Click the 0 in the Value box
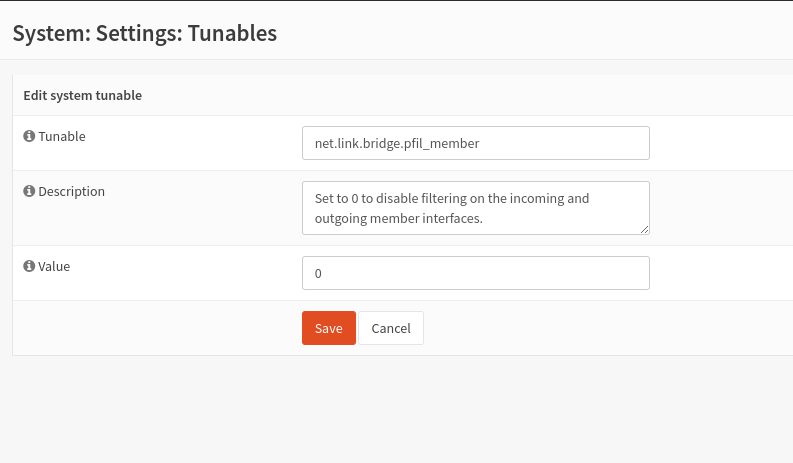 318,273
